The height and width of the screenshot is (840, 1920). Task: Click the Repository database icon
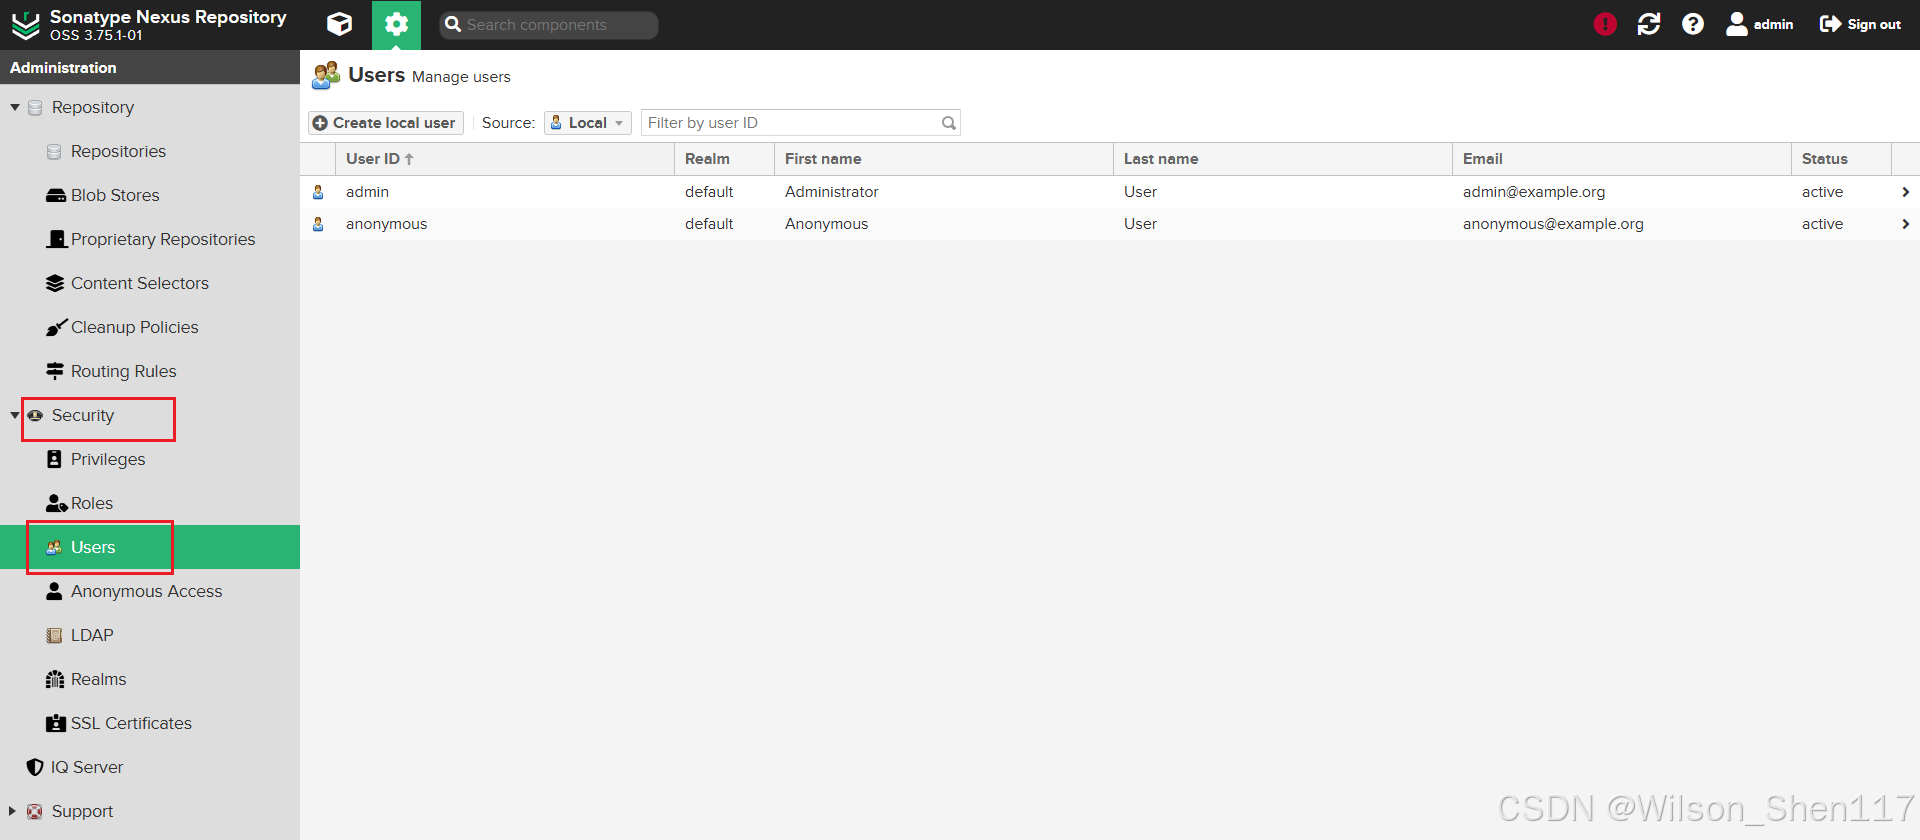(x=35, y=107)
